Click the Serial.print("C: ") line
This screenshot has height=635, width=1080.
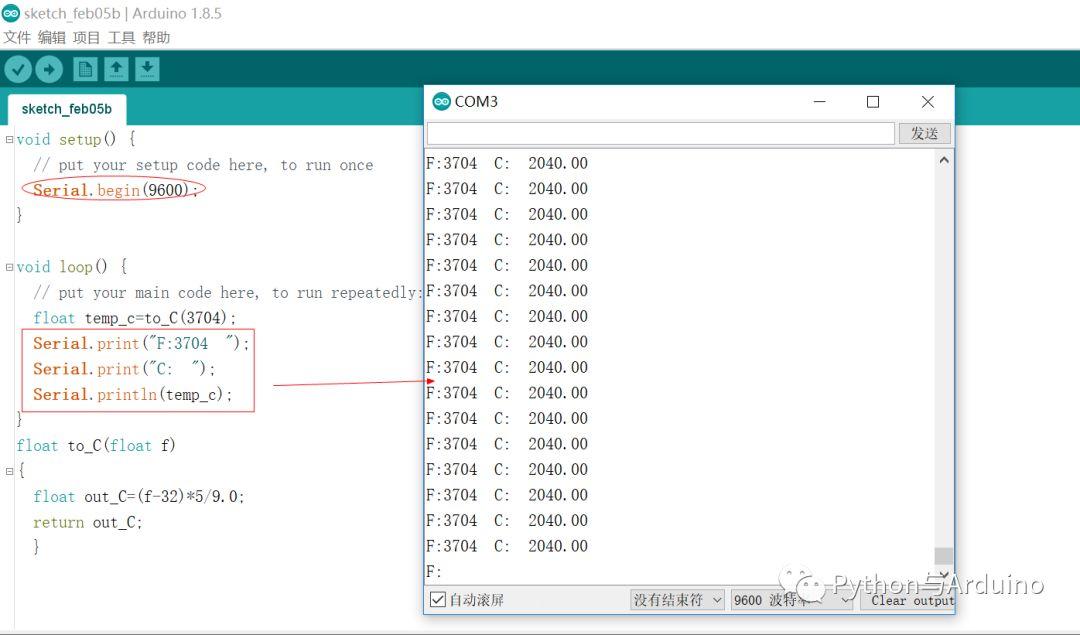[x=124, y=368]
